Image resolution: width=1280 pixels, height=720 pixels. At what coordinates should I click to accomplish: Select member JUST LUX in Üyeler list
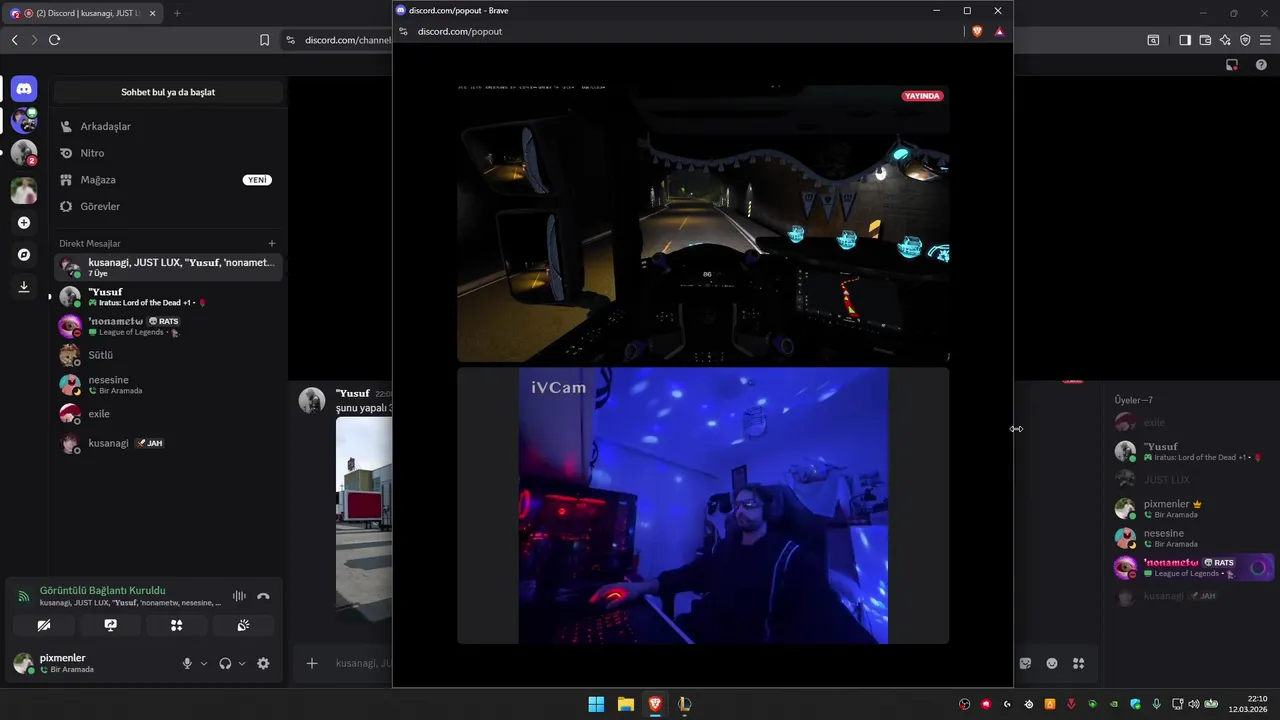coord(1193,480)
